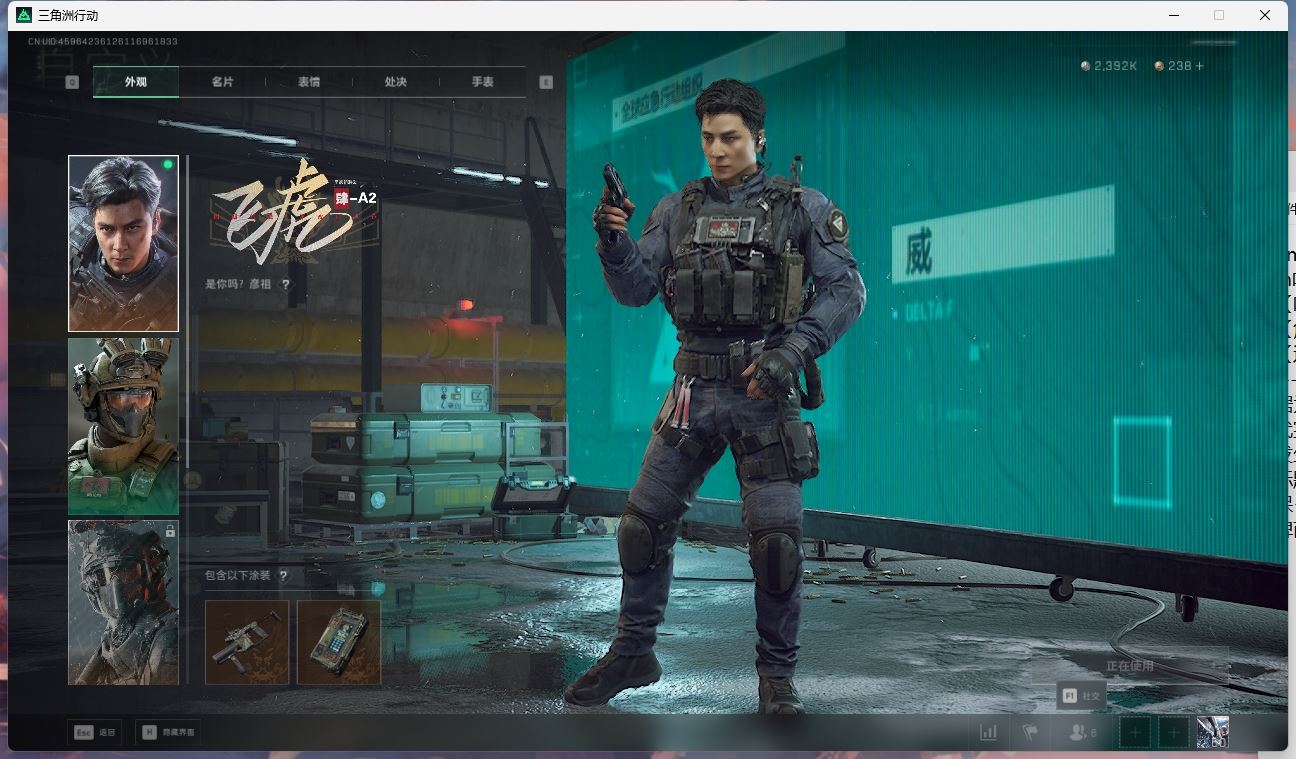
Task: Select the green helmet soldier skin thumbnail
Action: point(123,426)
